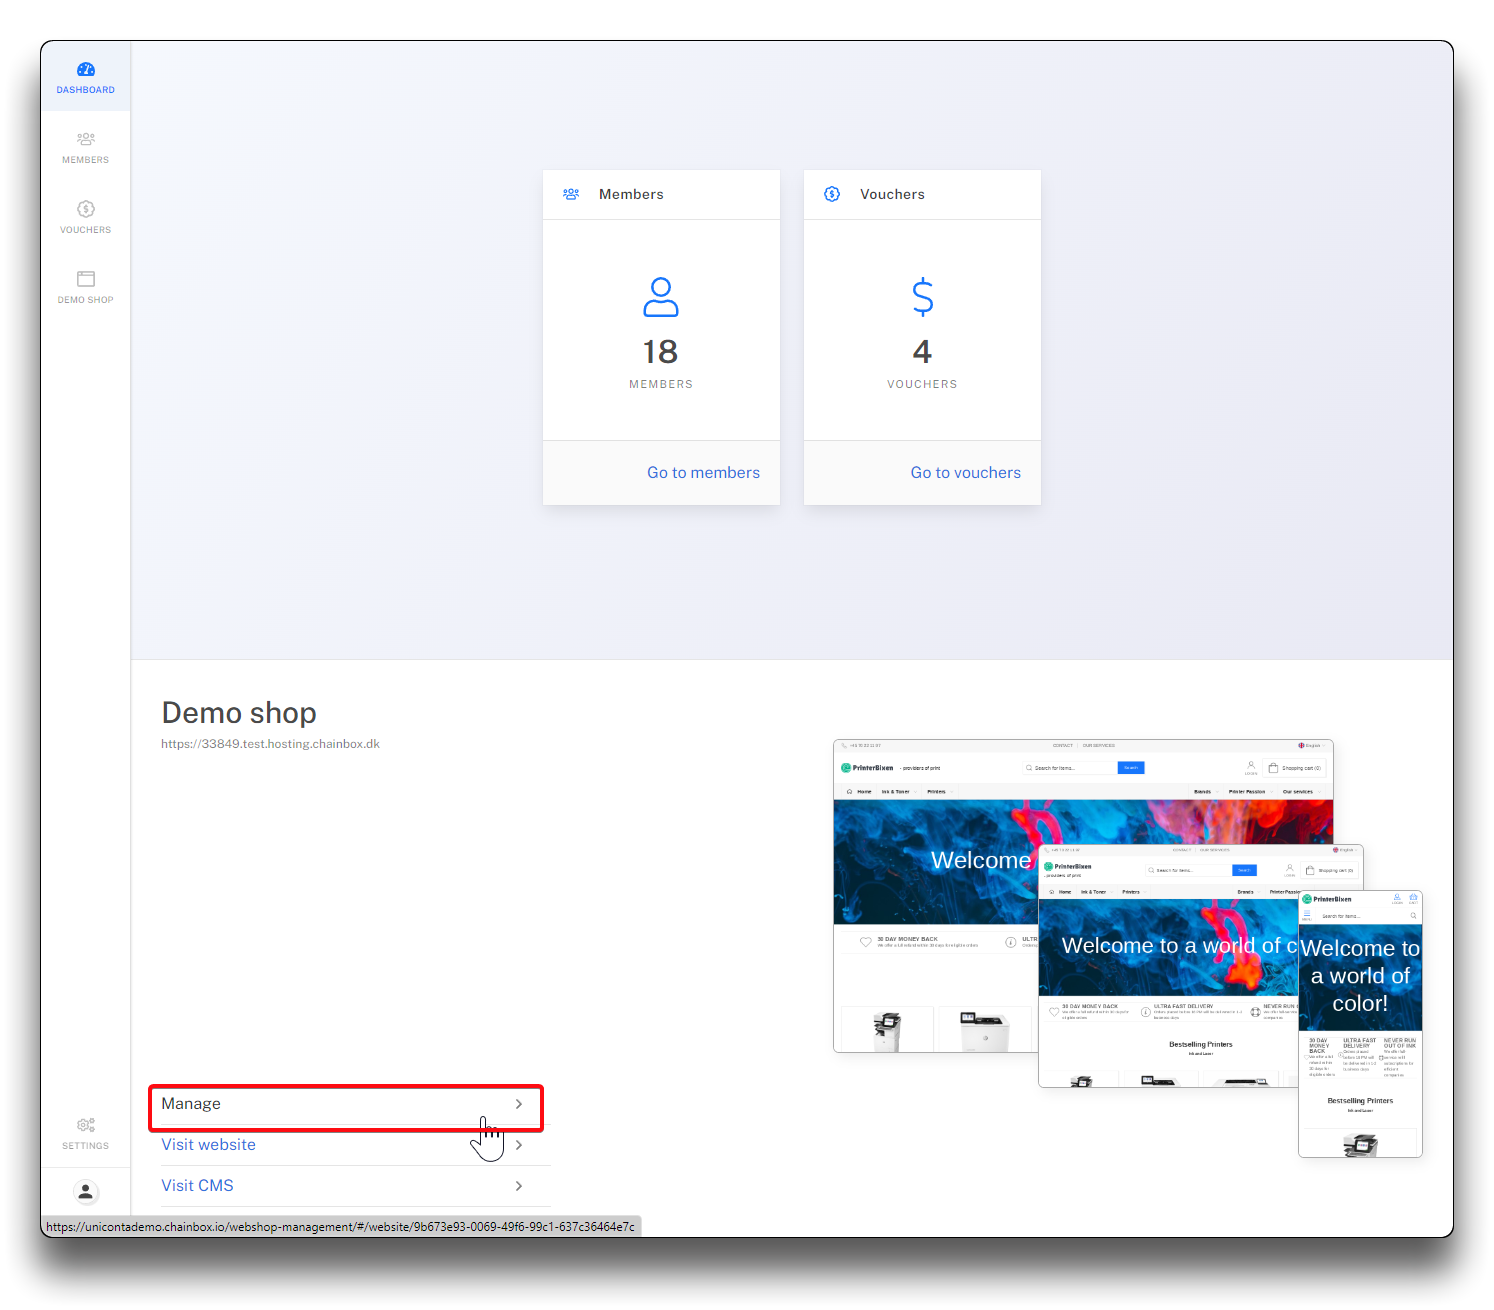Click the small people icon in Members card header
Viewport: 1494px width, 1310px height.
(x=571, y=194)
